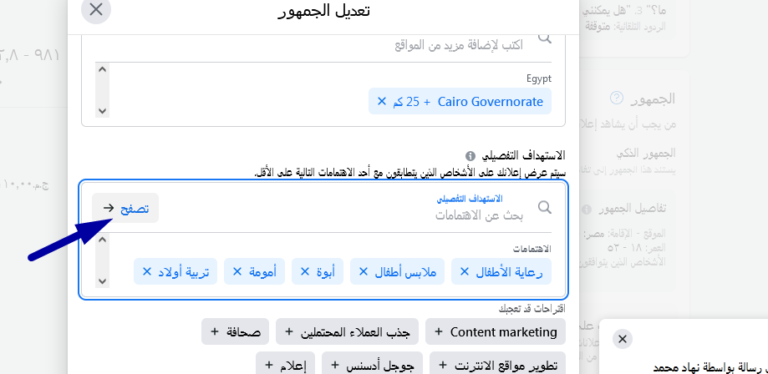This screenshot has width=768, height=374.
Task: Add the جوجل أدسنس suggestion
Action: tap(372, 365)
